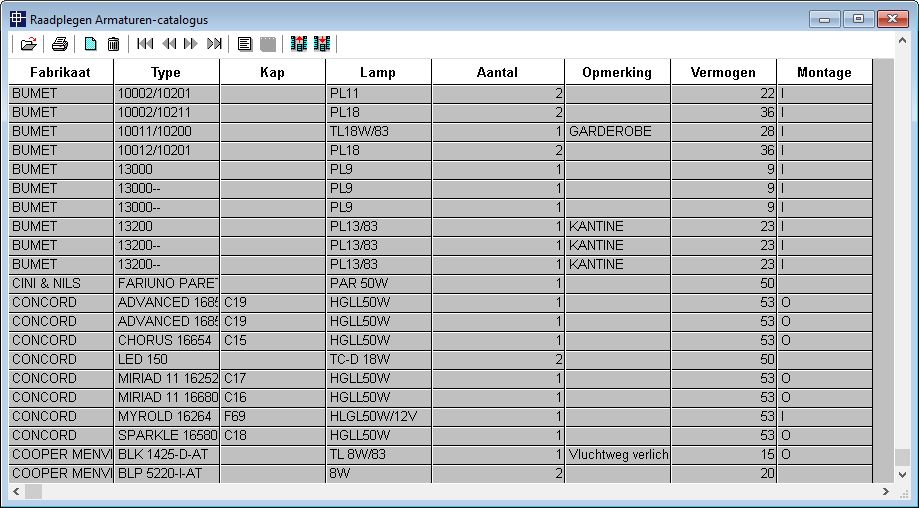
Task: Select the Kap cell F69
Action: (273, 417)
